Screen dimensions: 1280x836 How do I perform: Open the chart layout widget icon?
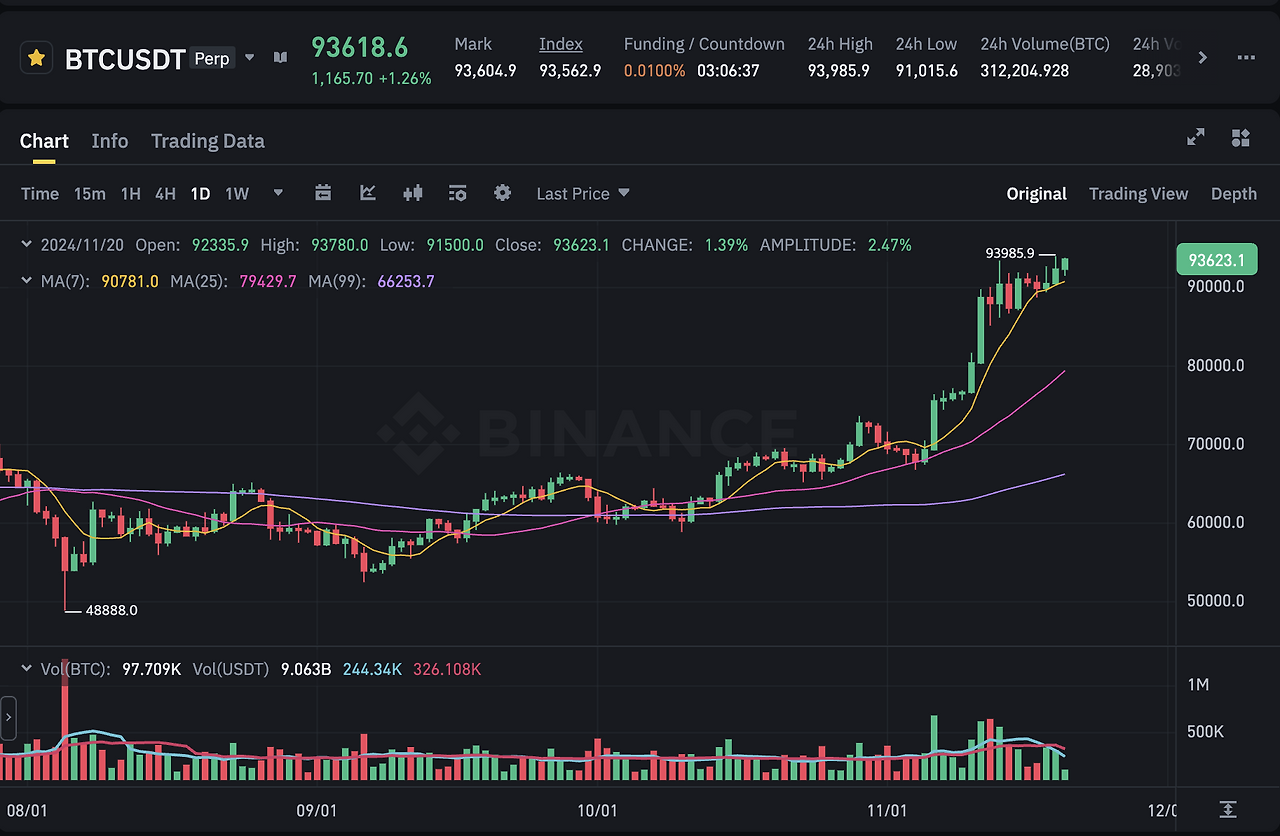click(x=1240, y=139)
